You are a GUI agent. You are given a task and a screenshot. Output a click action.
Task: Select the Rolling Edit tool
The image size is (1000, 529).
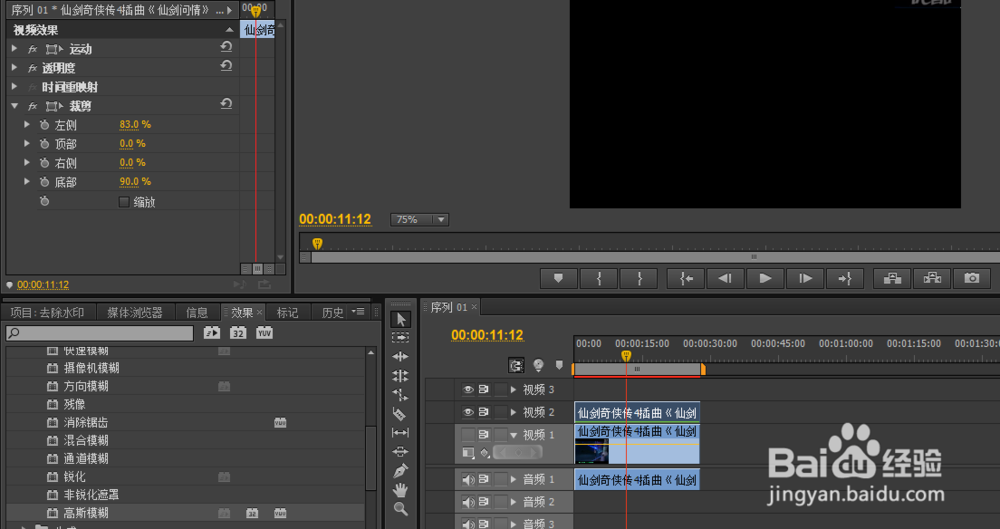click(x=401, y=376)
